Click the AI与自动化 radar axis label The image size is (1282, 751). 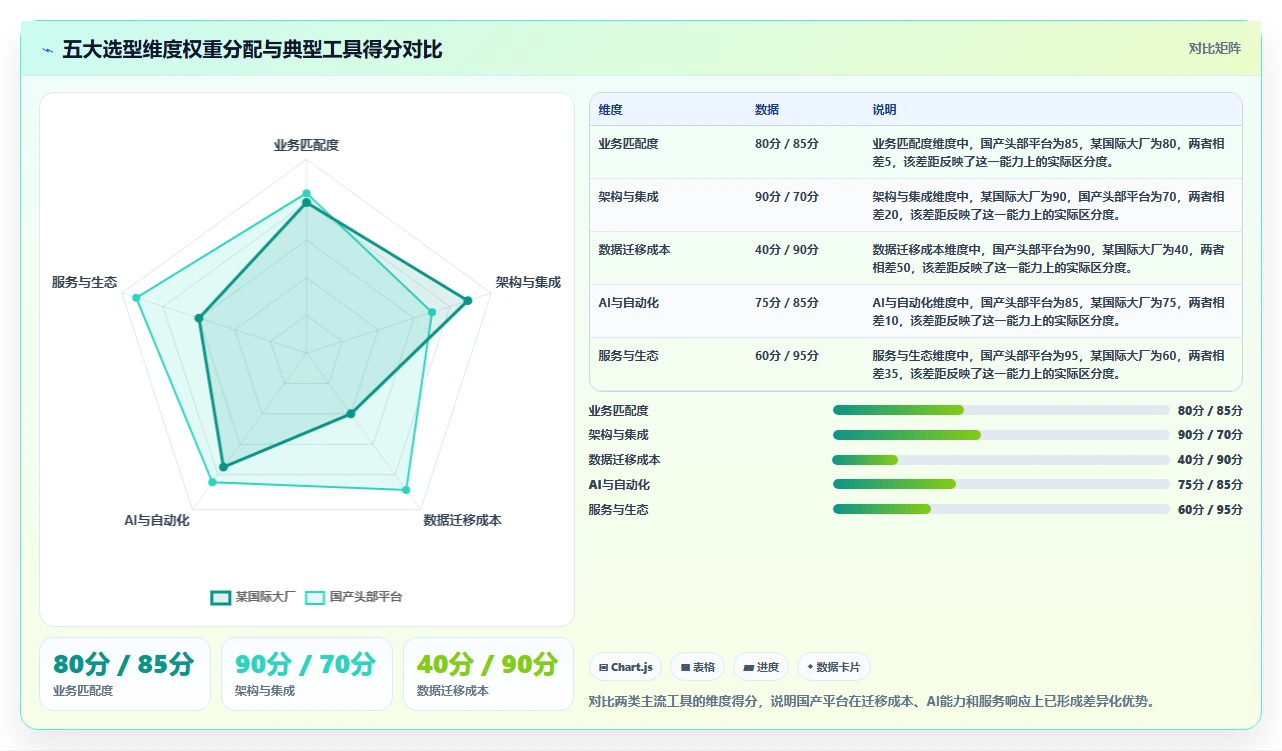click(x=157, y=521)
